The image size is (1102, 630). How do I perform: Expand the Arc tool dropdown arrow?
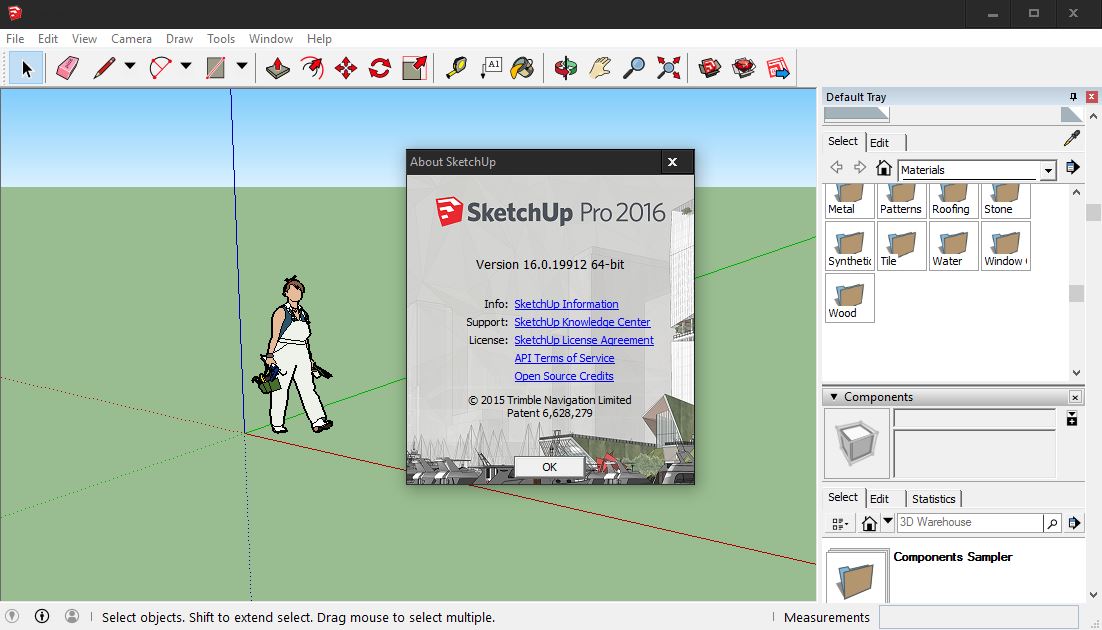coord(186,66)
